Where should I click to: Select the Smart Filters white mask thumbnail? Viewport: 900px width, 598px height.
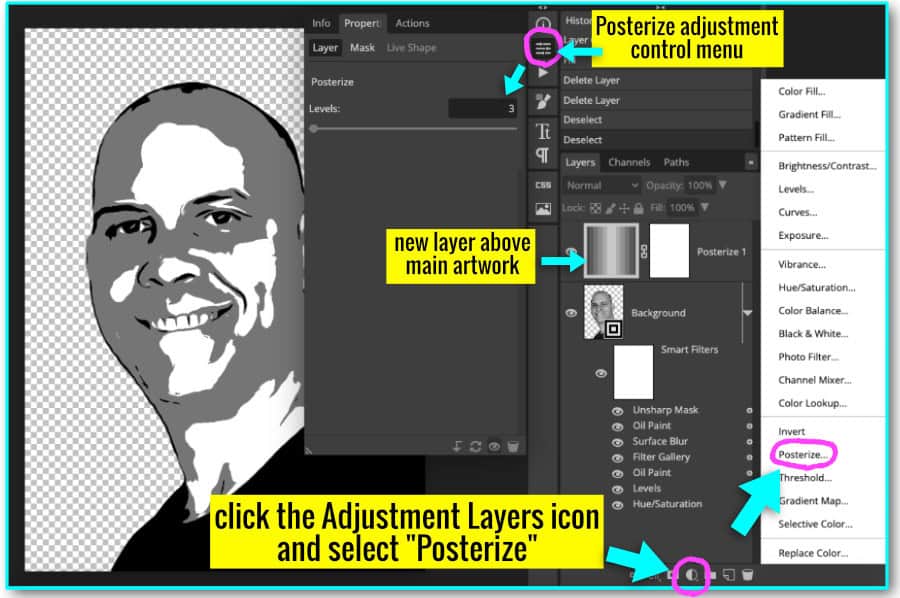click(x=633, y=372)
